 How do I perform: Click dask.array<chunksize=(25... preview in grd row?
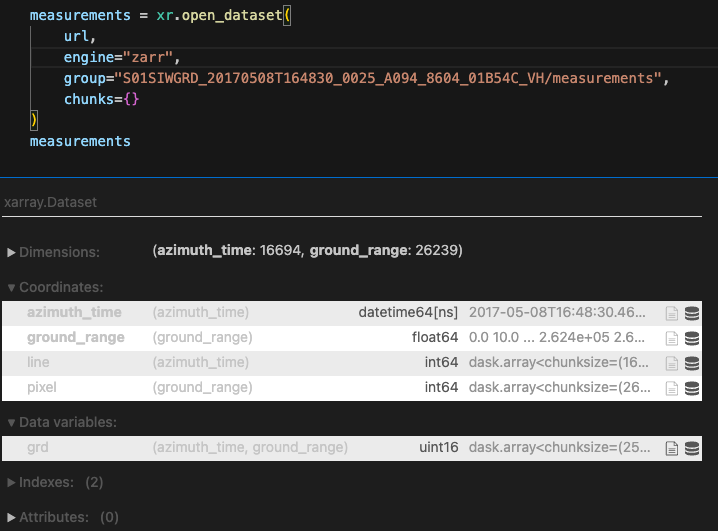pyautogui.click(x=559, y=447)
